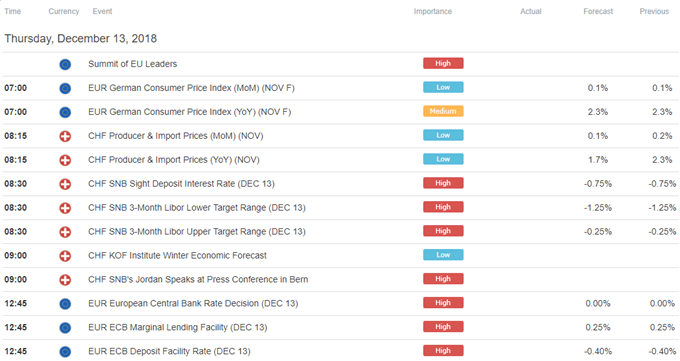
Task: Open EUR ECB Marginal Lending Facility event
Action: click(x=178, y=327)
